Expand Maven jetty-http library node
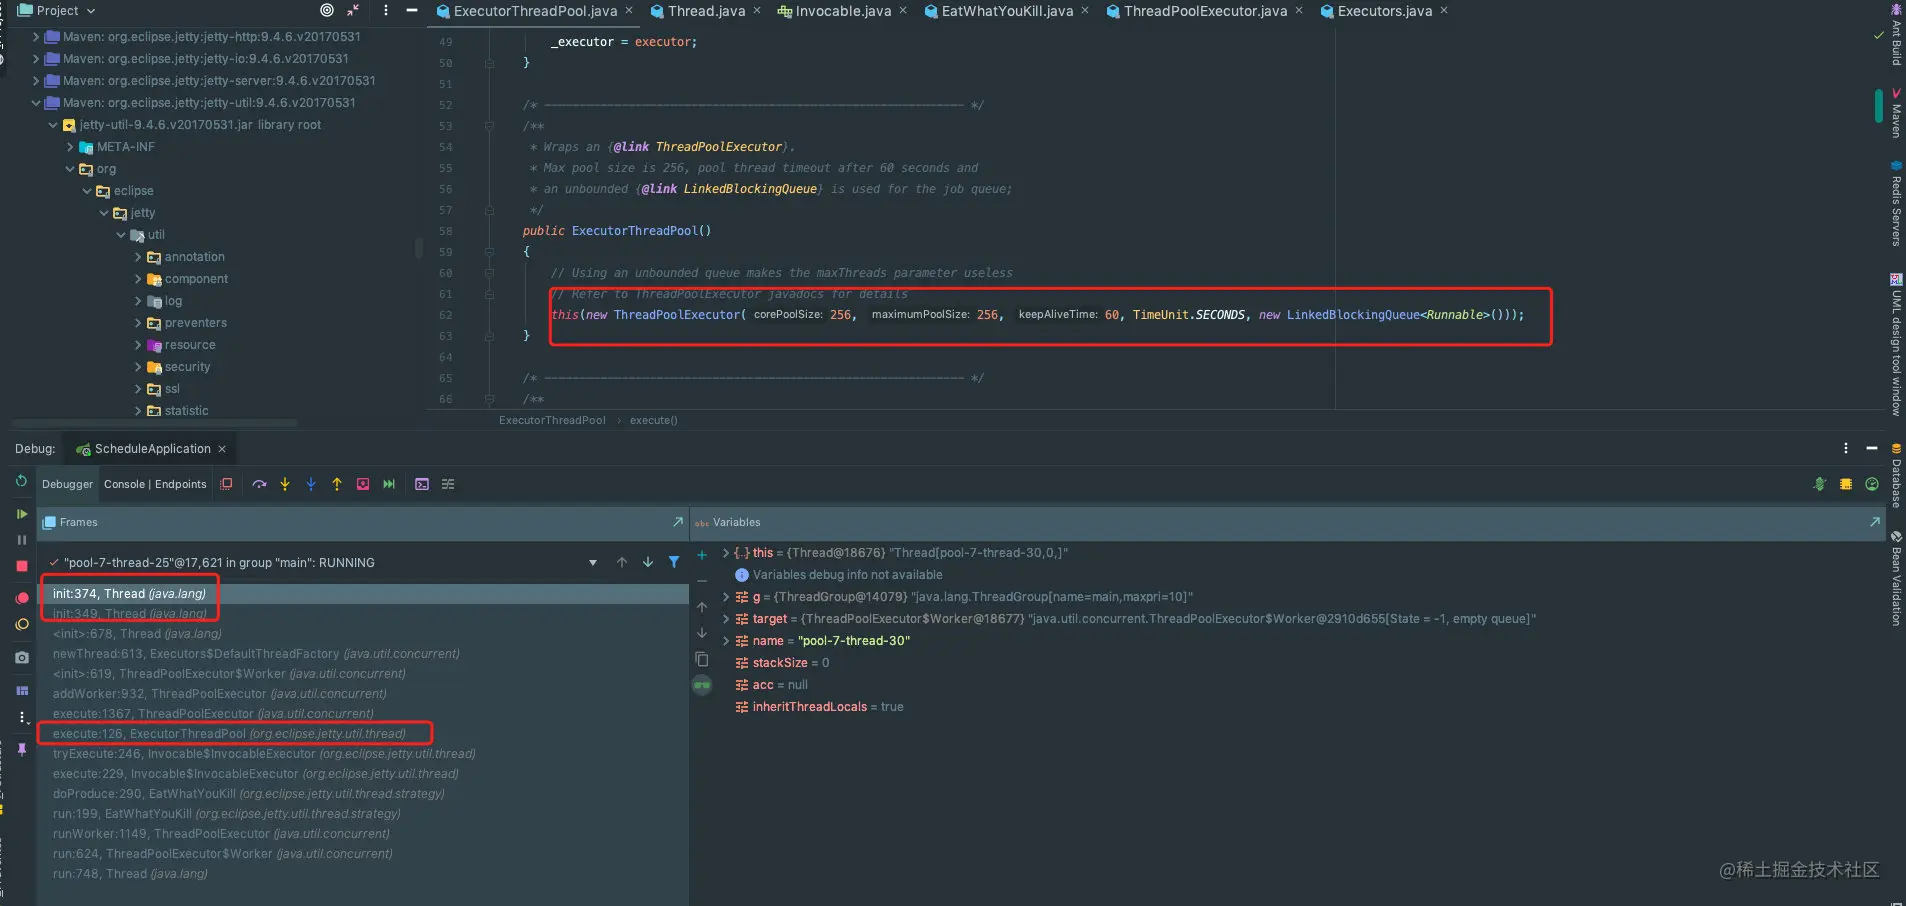Image resolution: width=1906 pixels, height=906 pixels. (x=36, y=37)
